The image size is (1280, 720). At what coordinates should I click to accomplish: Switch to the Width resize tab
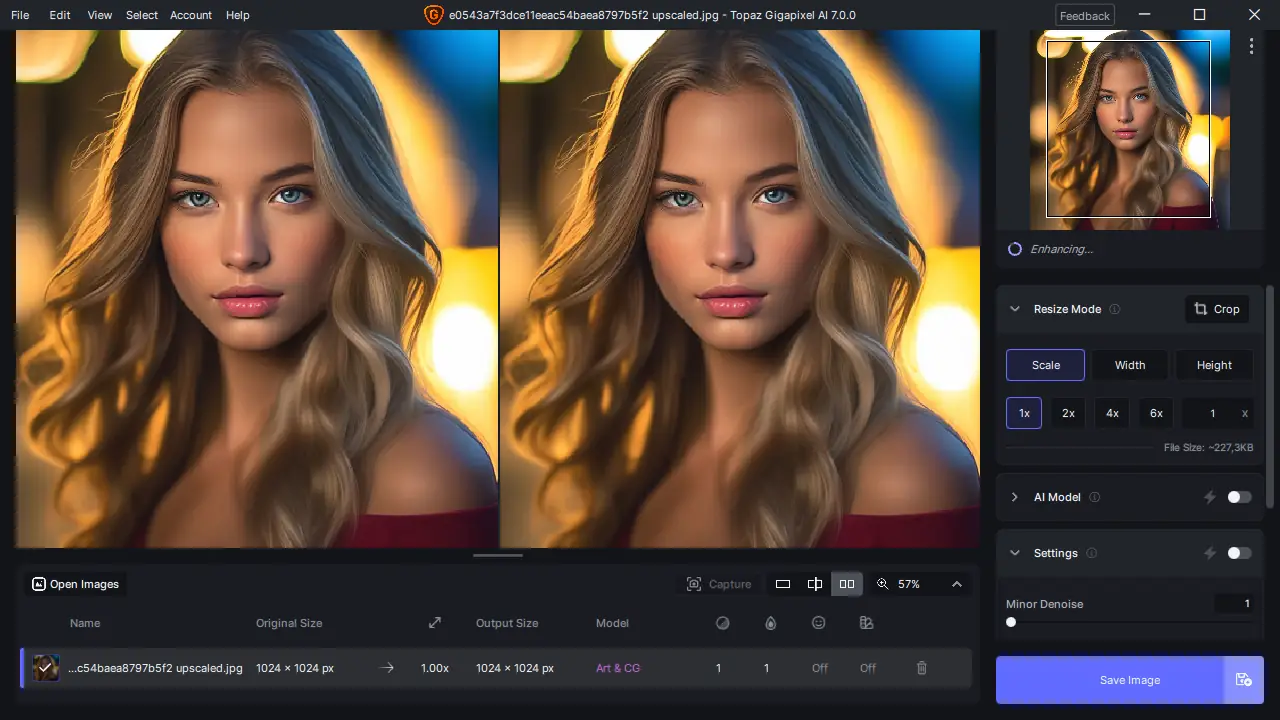click(1130, 365)
